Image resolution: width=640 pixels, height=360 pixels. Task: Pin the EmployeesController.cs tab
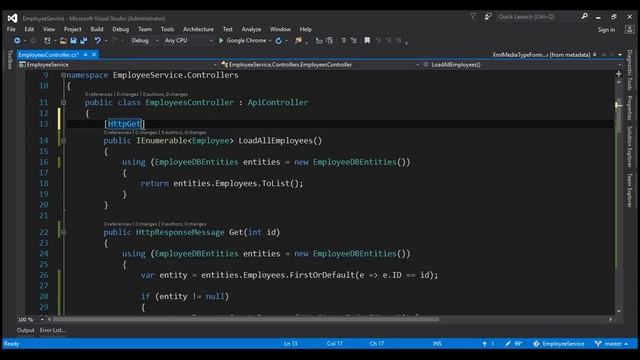86,55
